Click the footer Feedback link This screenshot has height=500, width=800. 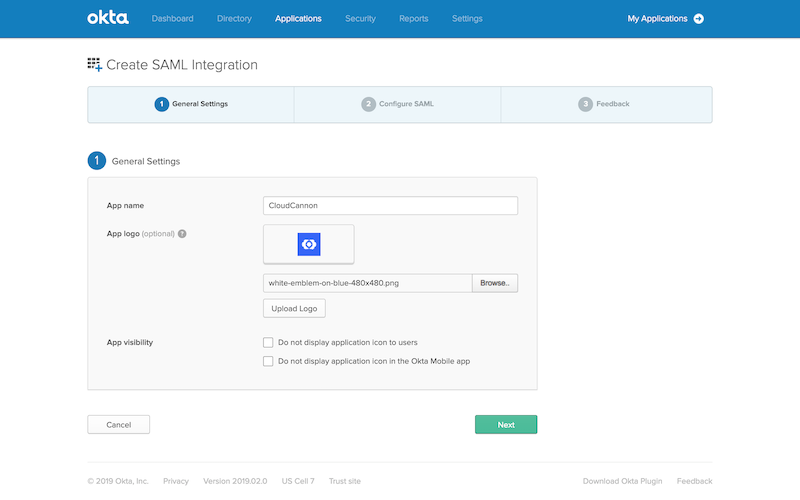click(x=694, y=481)
